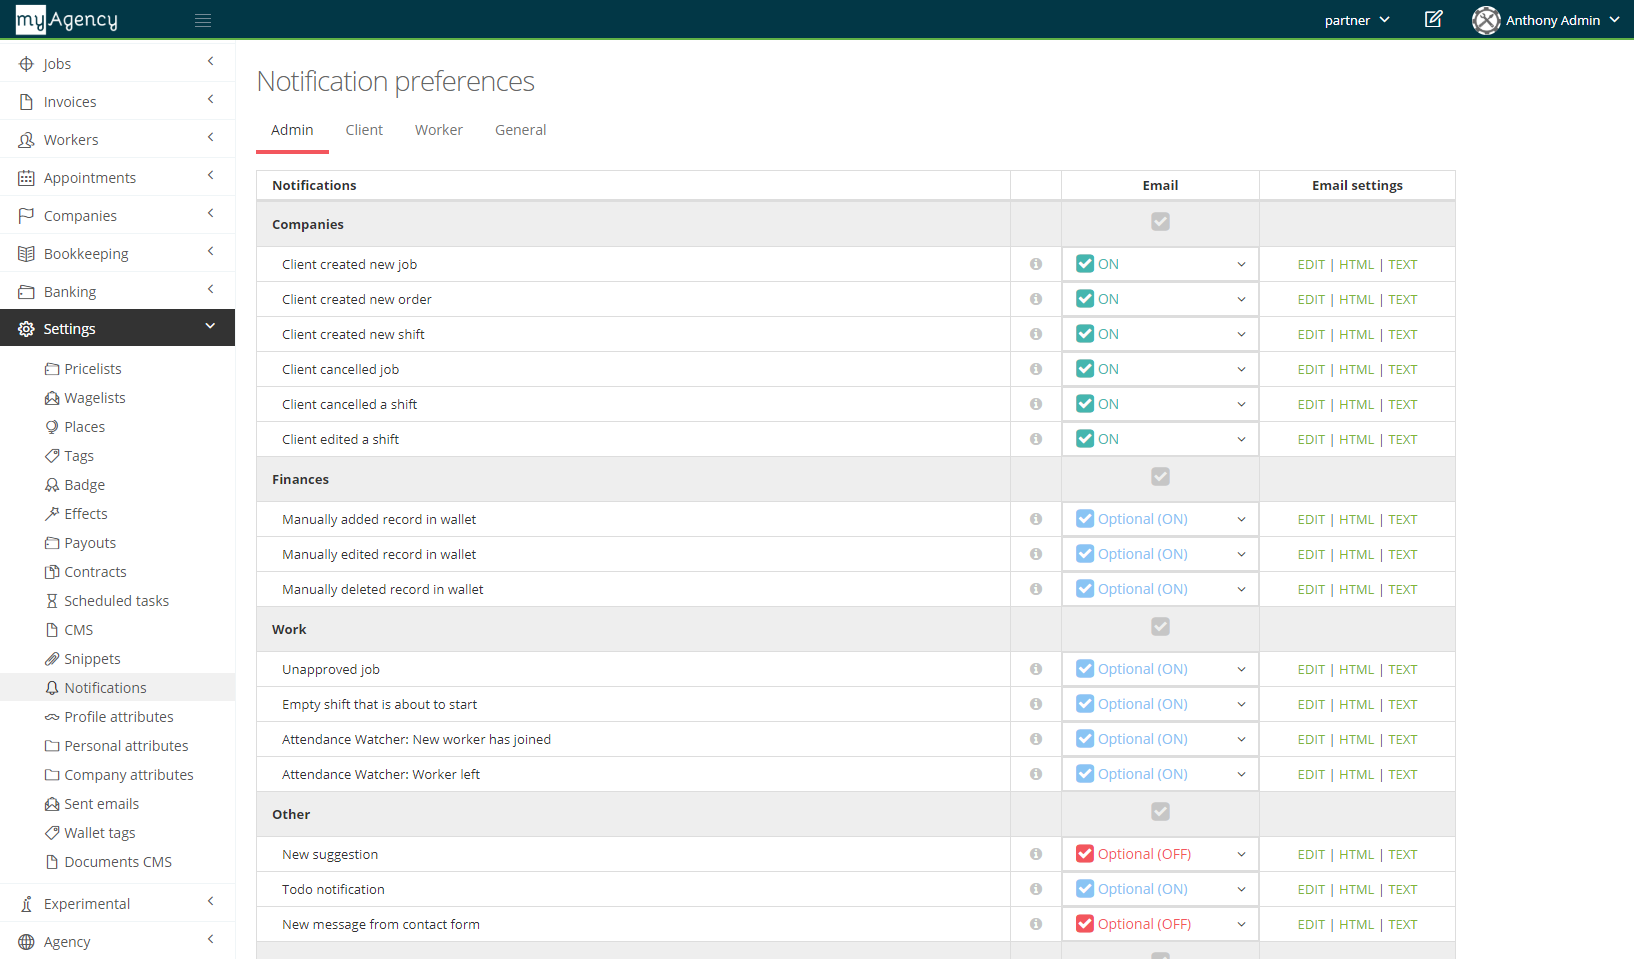Open the Notifications settings icon in sidebar

click(x=51, y=687)
